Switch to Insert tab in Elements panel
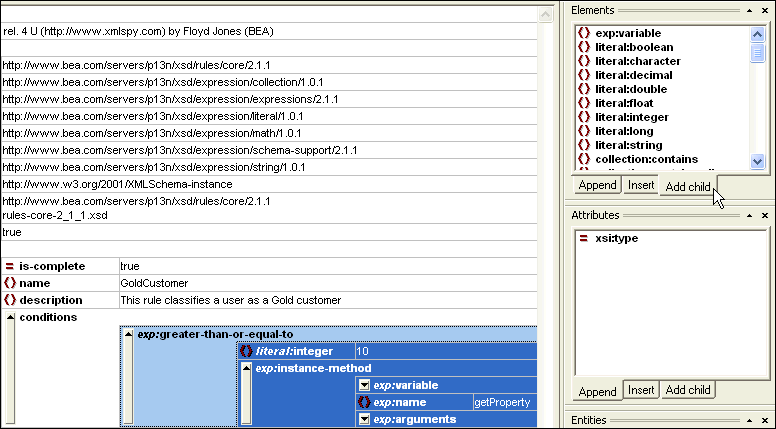Screen dimensions: 776x429 [641, 185]
